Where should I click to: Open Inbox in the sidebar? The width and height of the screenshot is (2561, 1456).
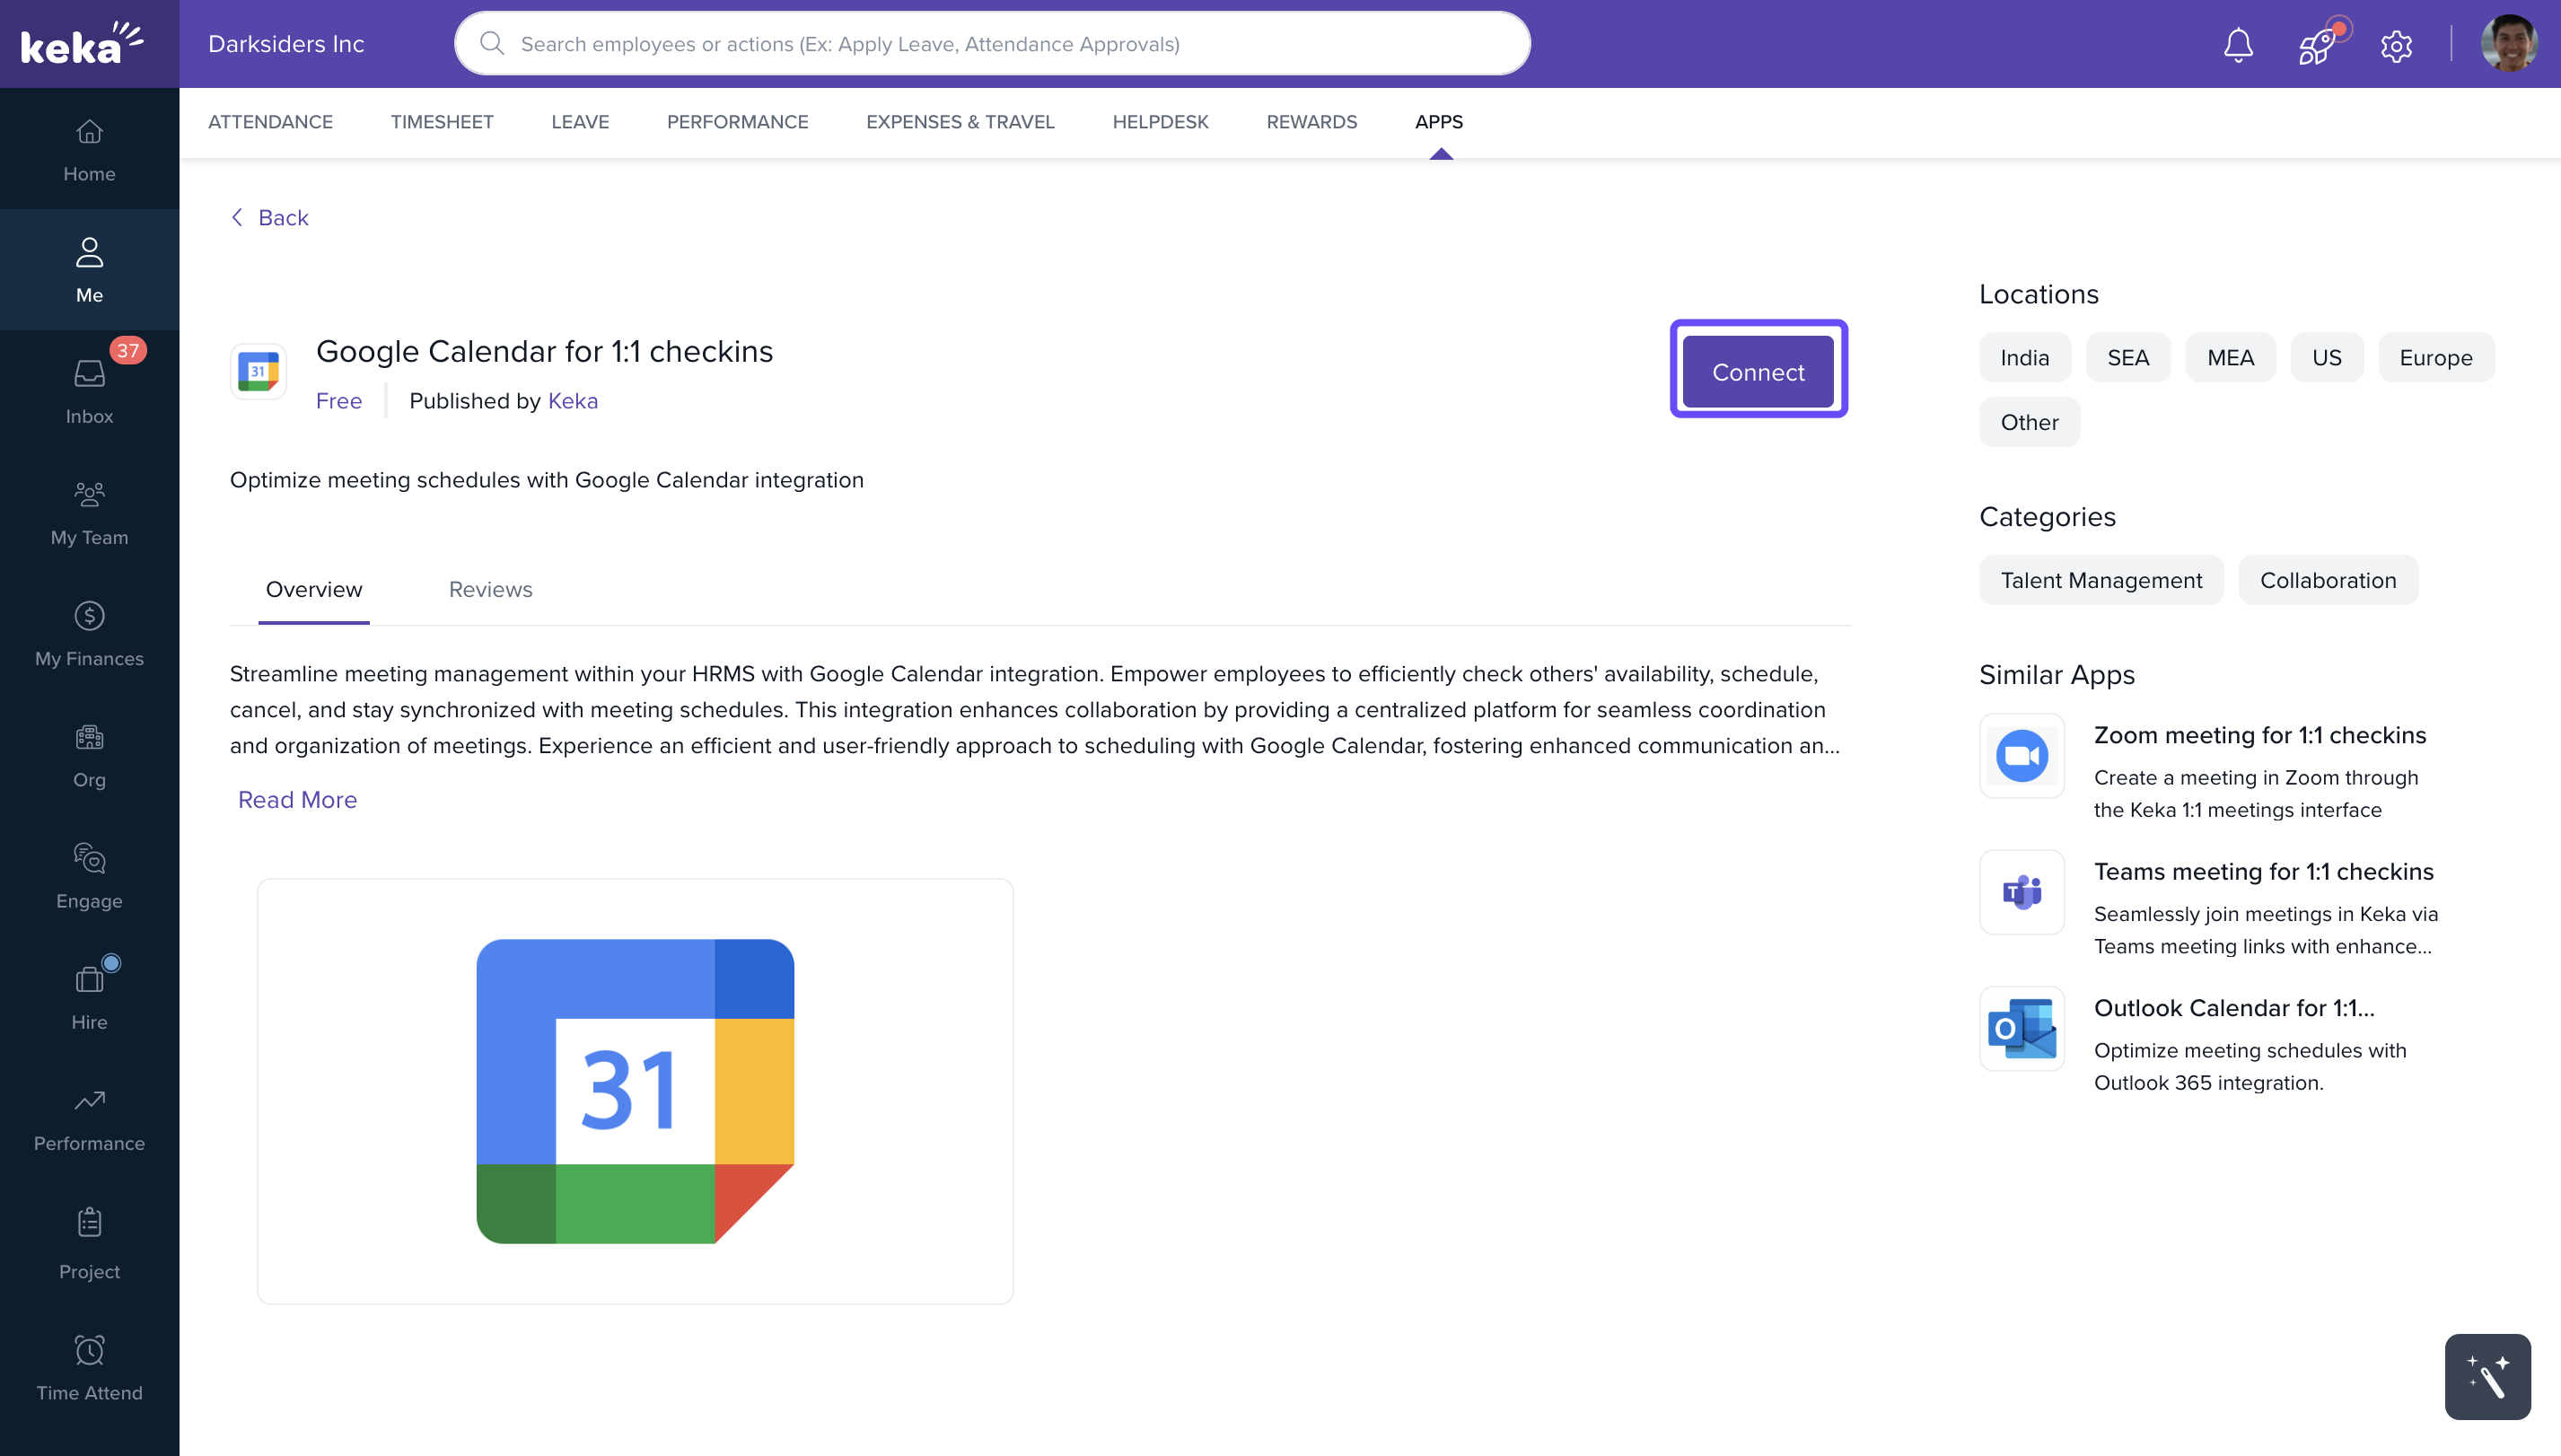[x=89, y=391]
